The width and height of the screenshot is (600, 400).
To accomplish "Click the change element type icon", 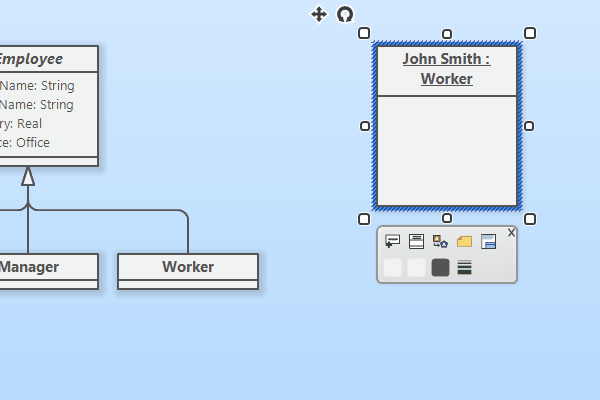I will point(440,242).
